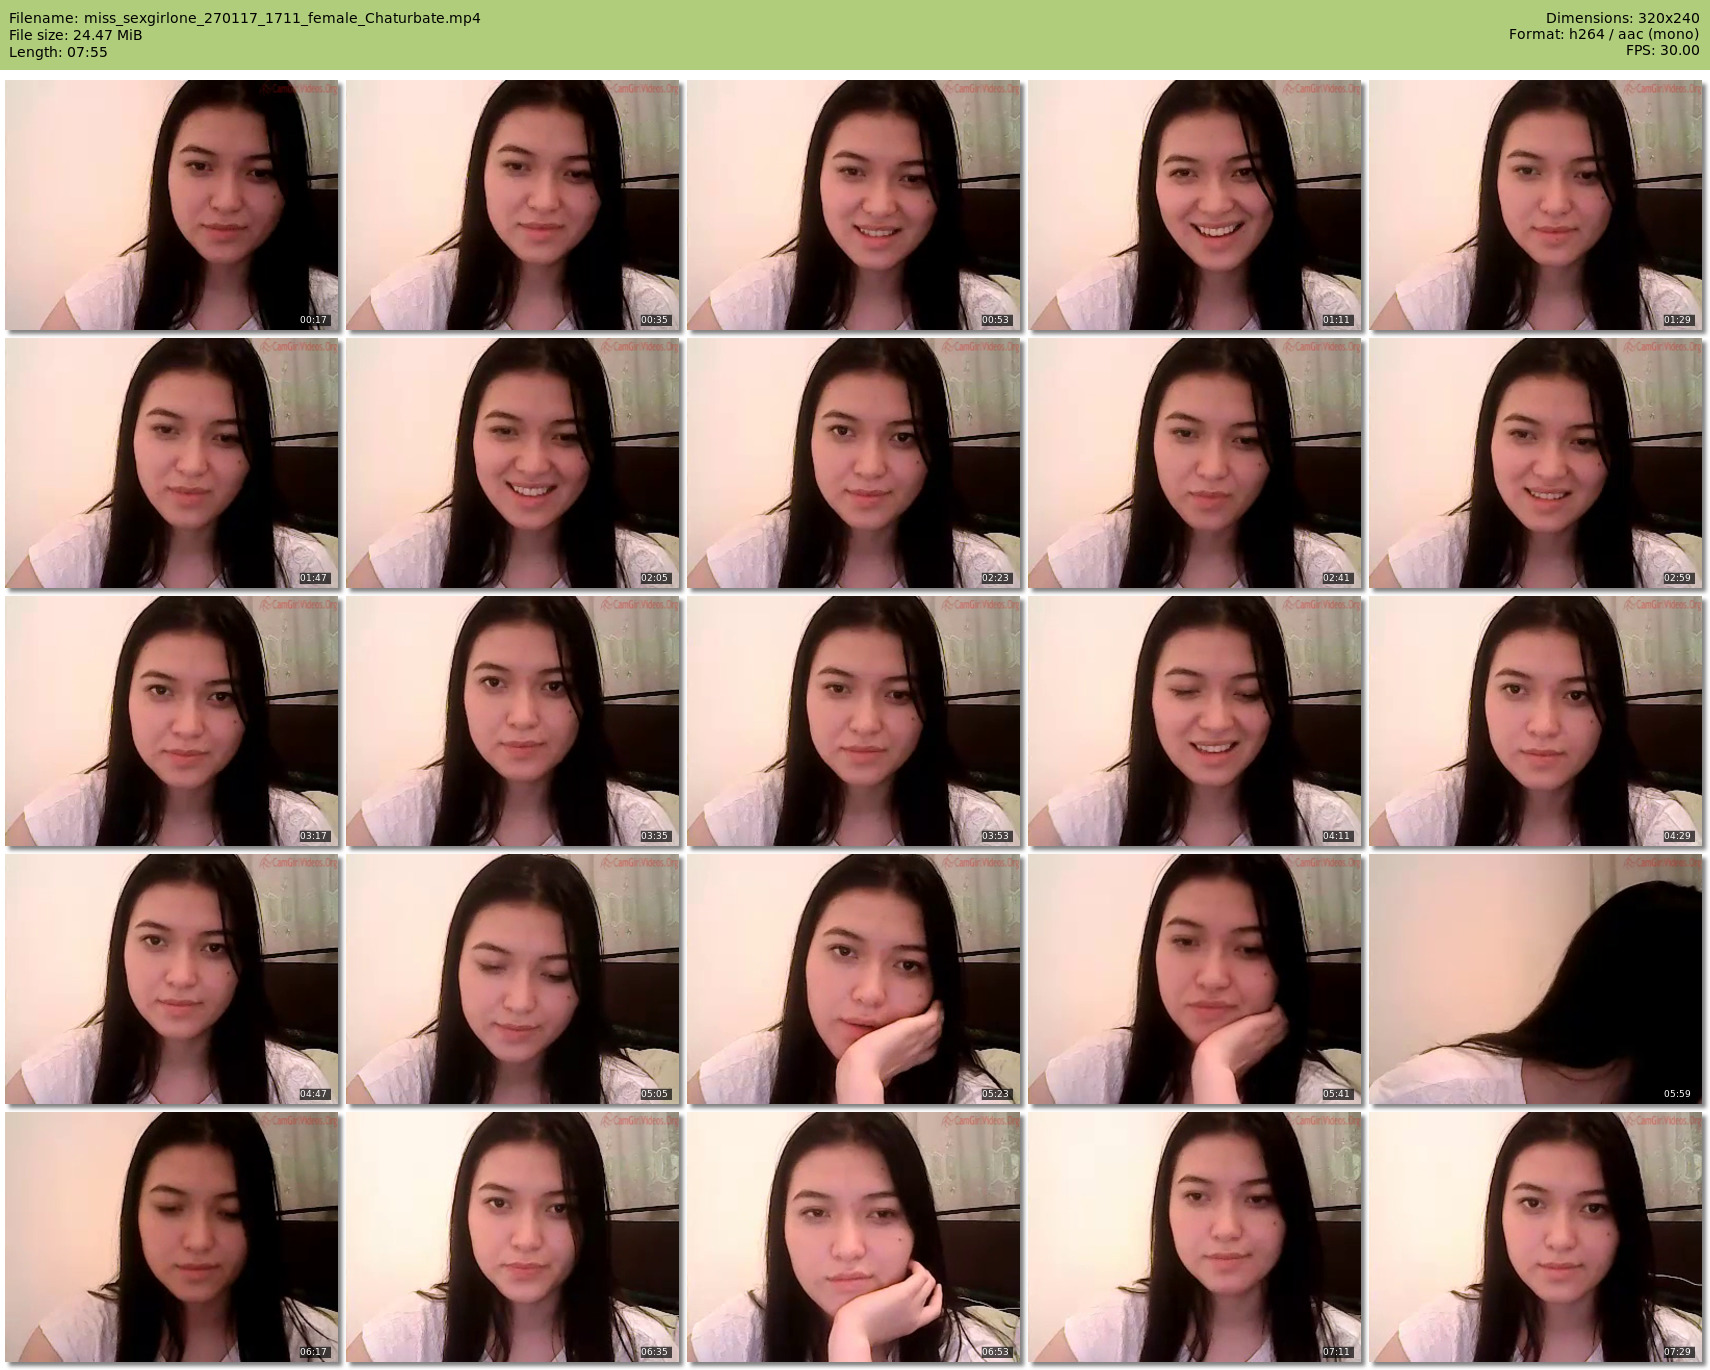The width and height of the screenshot is (1710, 1370).
Task: Click the frame marked 06:17
Action: pos(172,1237)
